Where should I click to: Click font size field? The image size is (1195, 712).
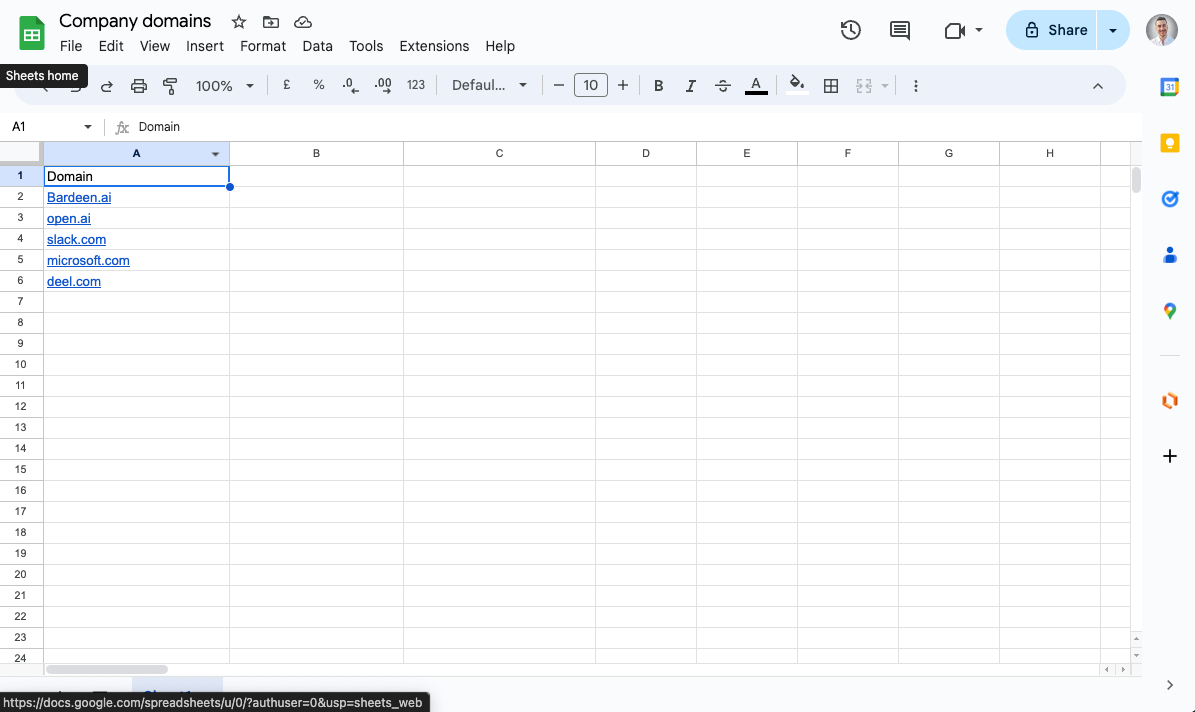coord(591,85)
